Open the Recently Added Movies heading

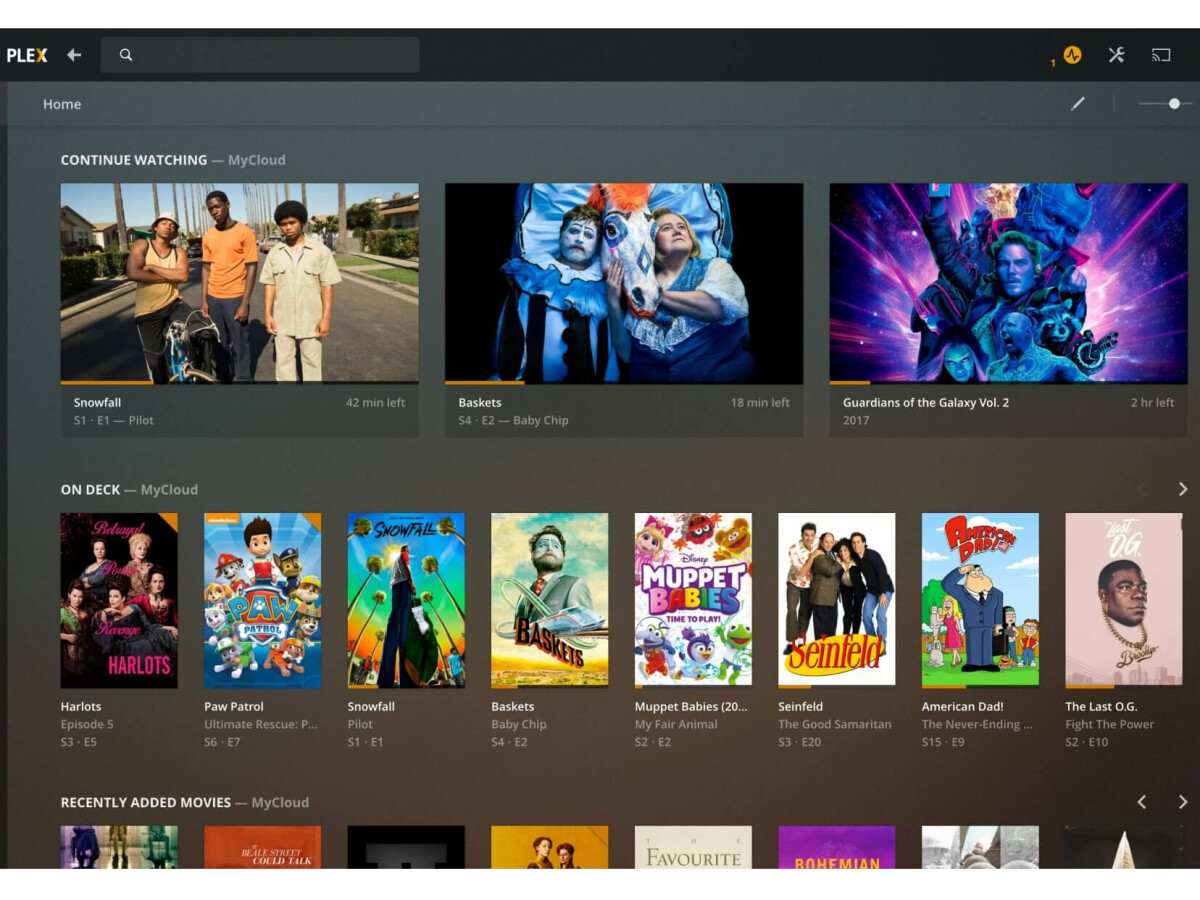tap(145, 802)
